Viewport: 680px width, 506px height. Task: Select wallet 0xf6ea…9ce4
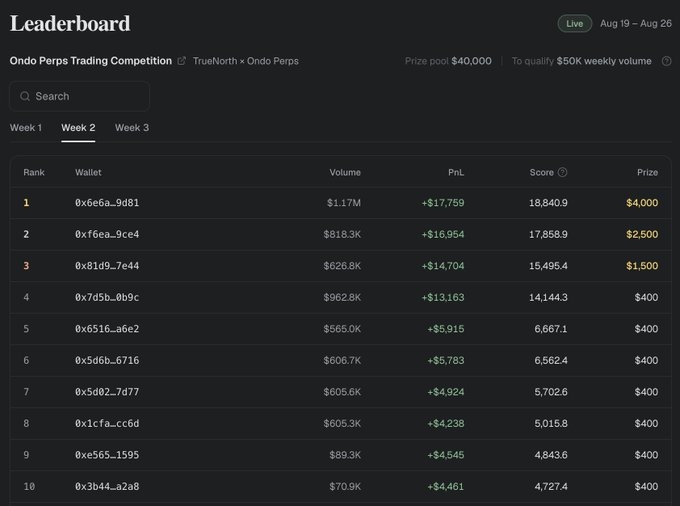tap(107, 234)
